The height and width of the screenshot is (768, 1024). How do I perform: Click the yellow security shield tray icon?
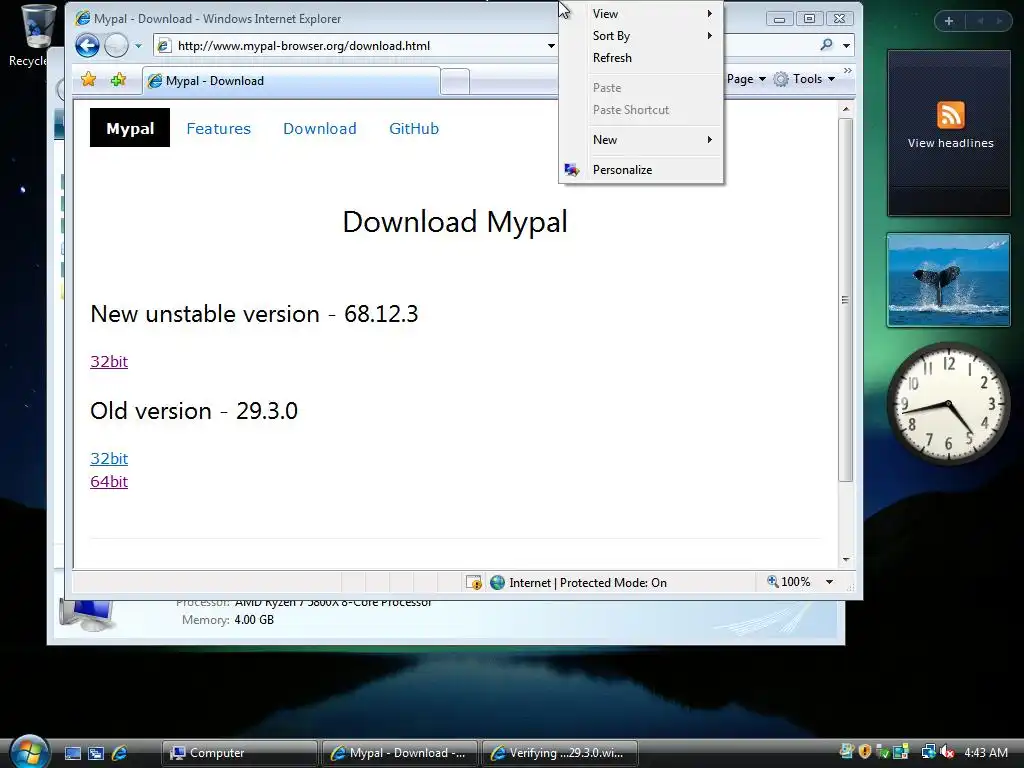[865, 752]
